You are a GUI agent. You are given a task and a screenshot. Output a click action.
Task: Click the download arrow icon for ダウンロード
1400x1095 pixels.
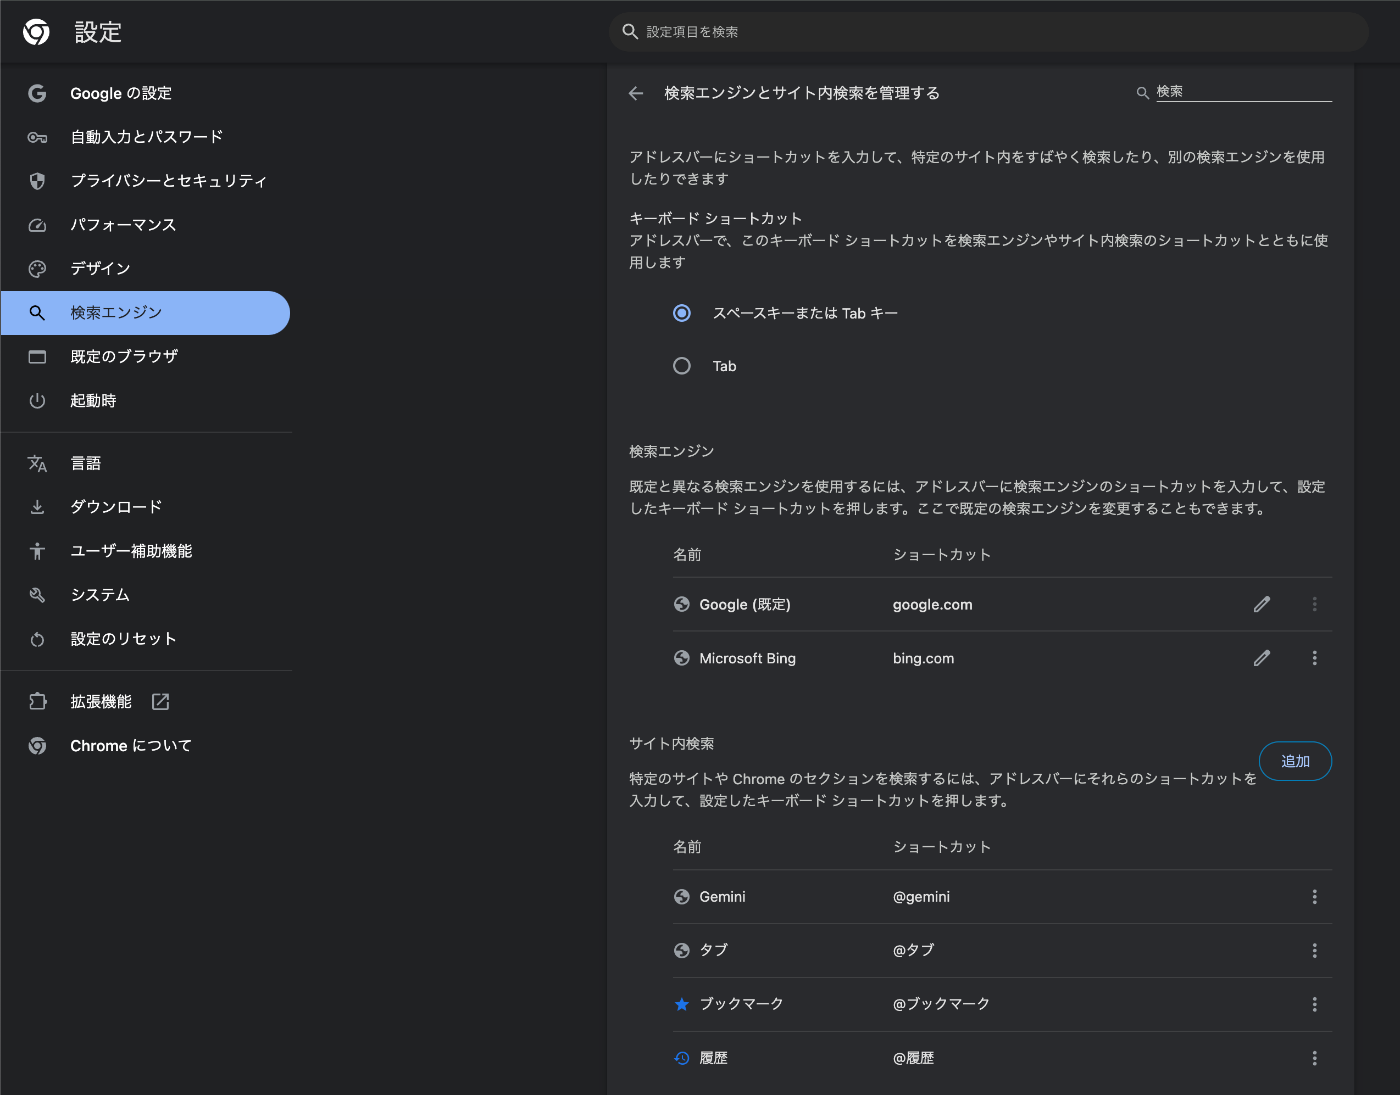[x=37, y=507]
